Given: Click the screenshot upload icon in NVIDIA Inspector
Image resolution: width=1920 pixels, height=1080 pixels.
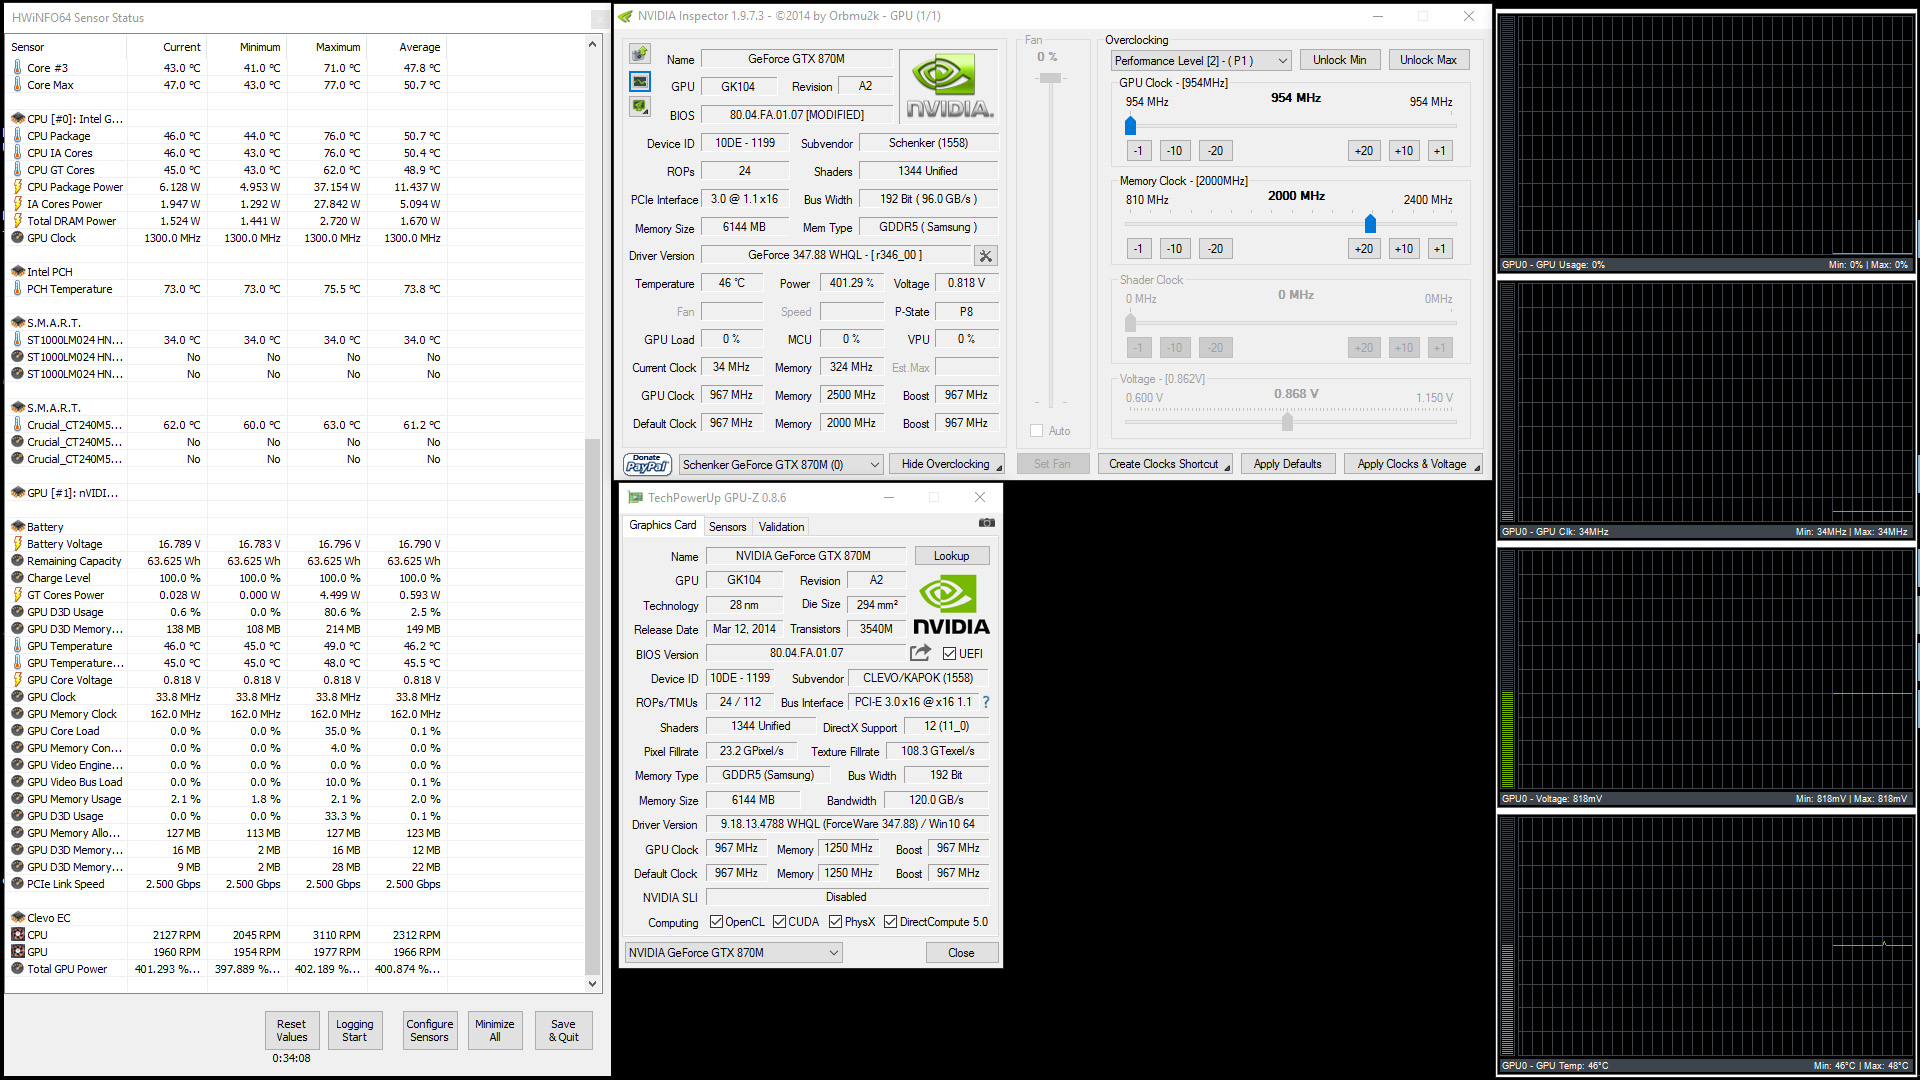Looking at the screenshot, I should point(640,54).
